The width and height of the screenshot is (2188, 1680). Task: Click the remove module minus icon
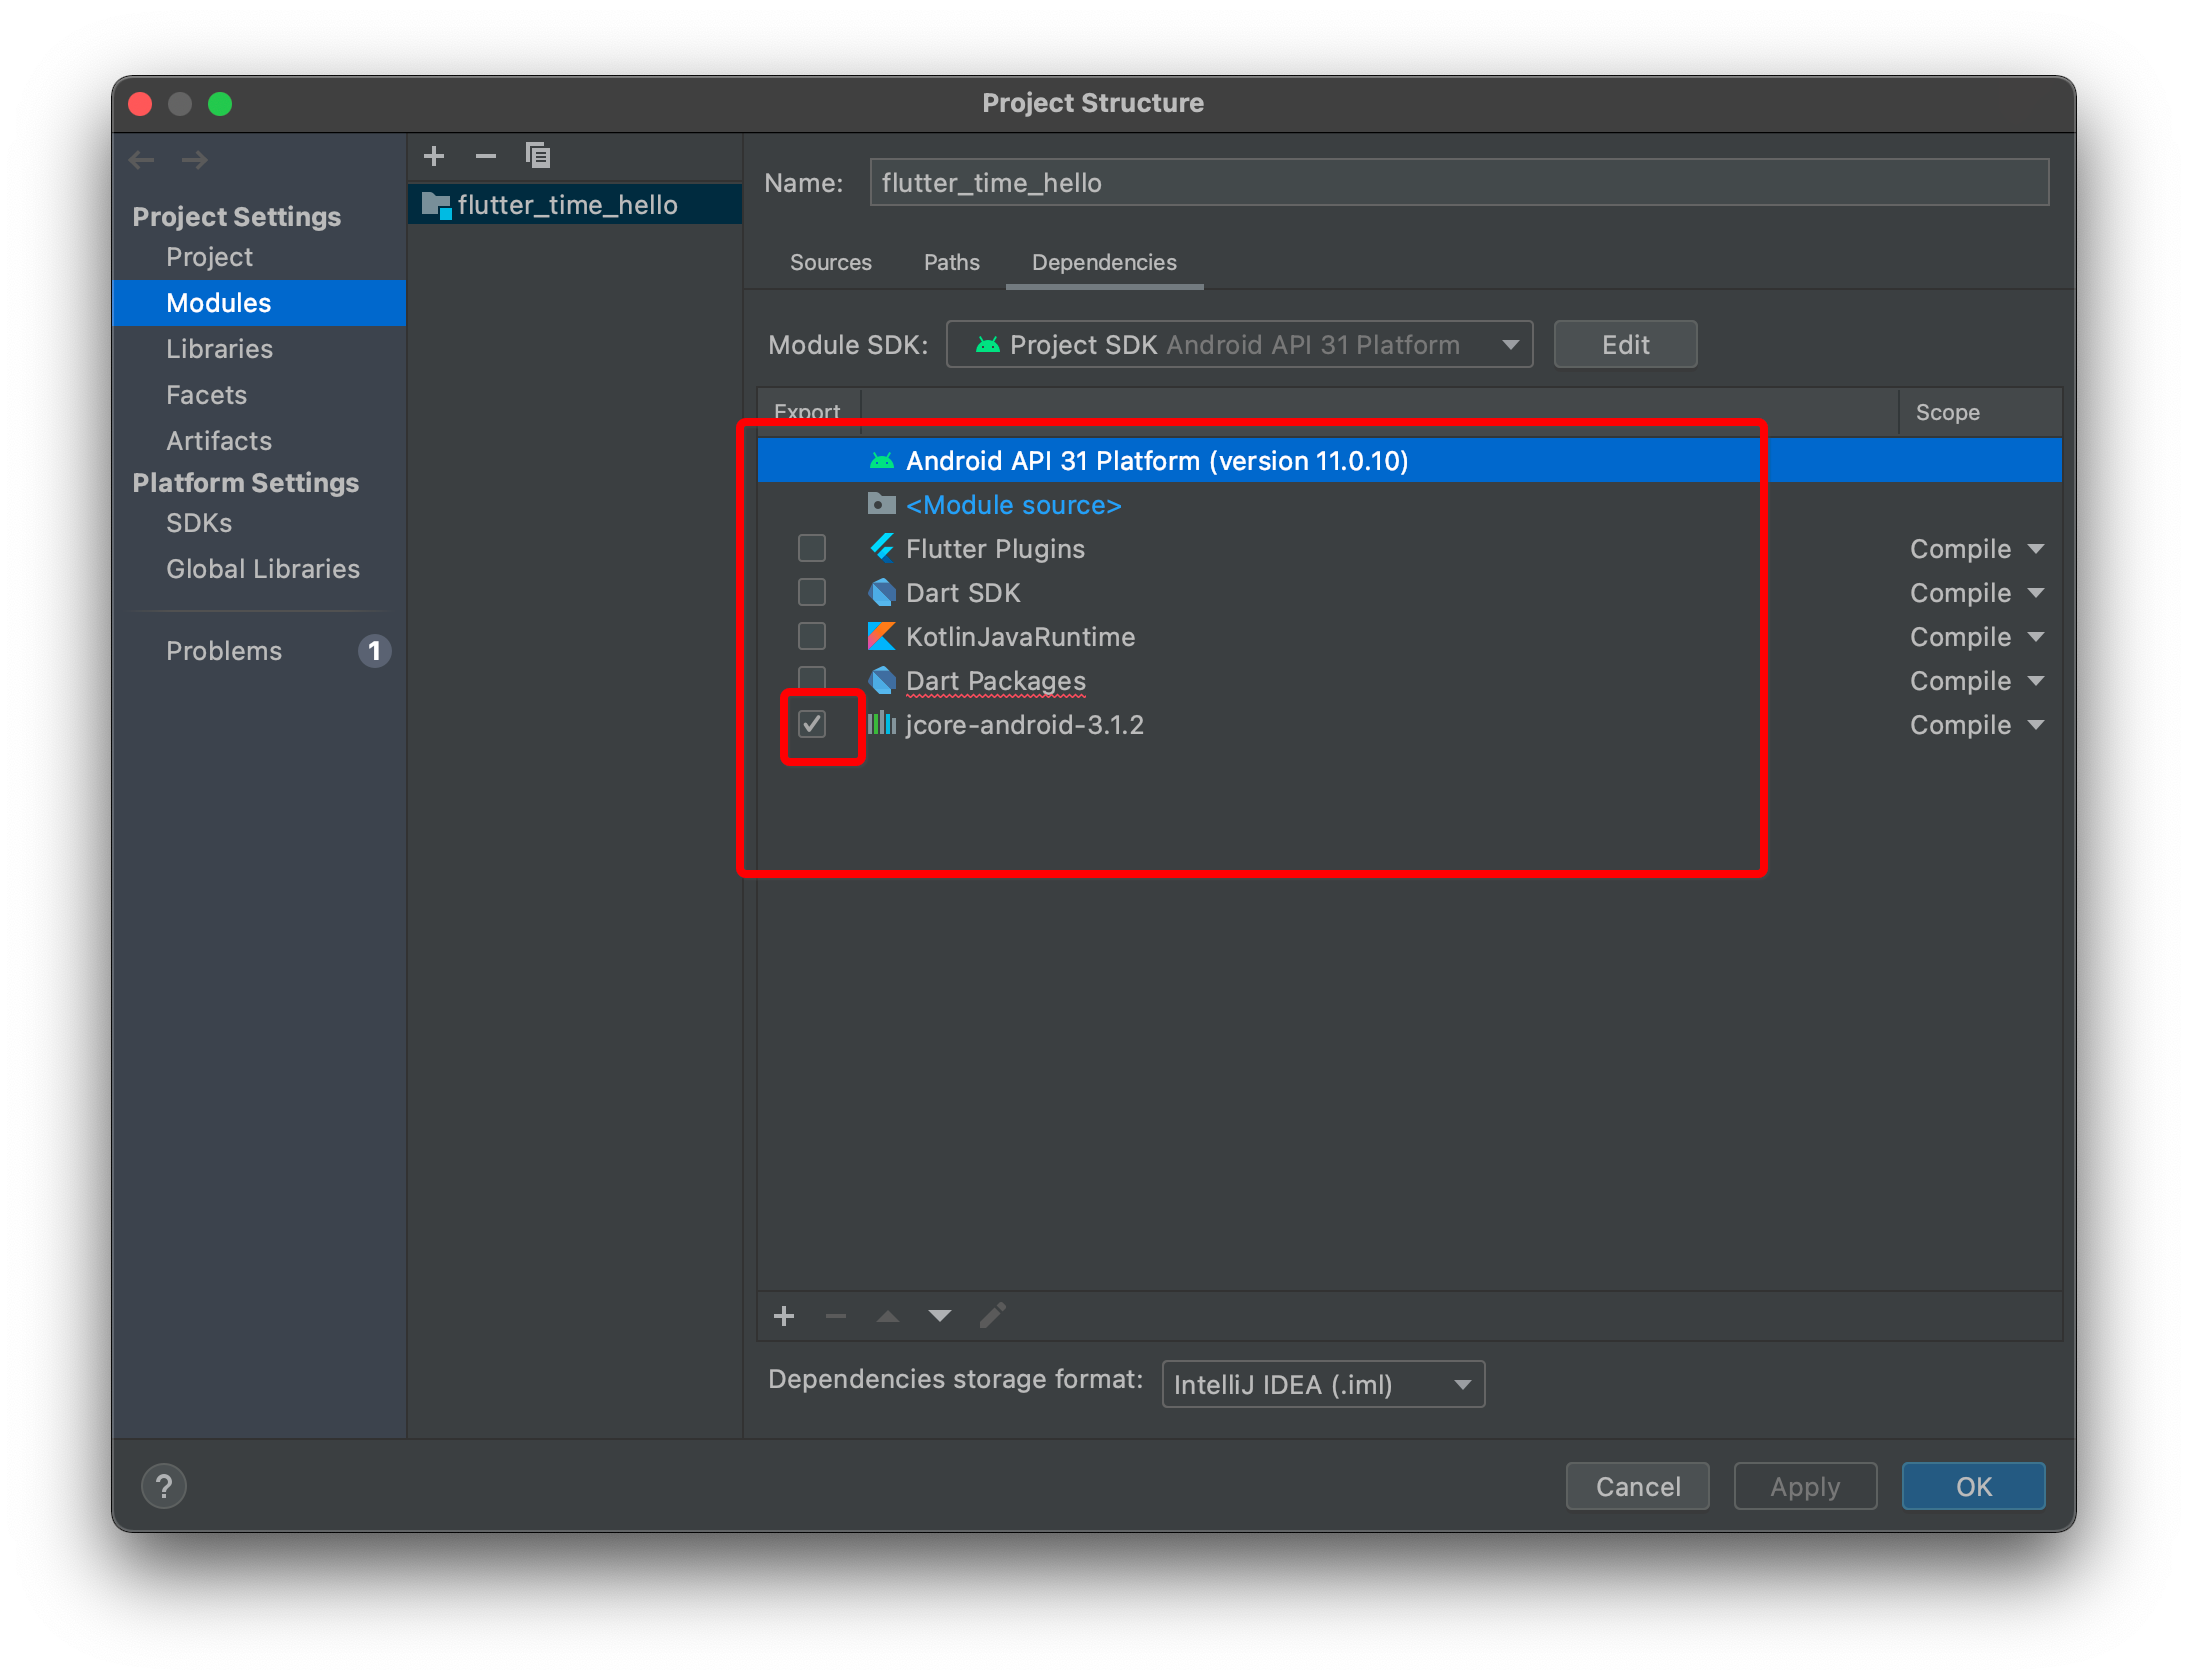[486, 156]
